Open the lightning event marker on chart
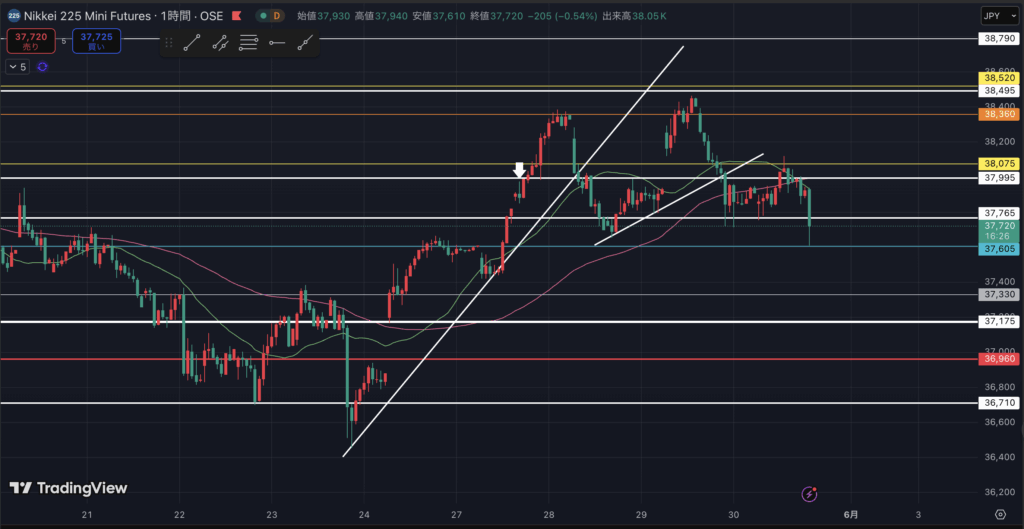 [x=810, y=493]
